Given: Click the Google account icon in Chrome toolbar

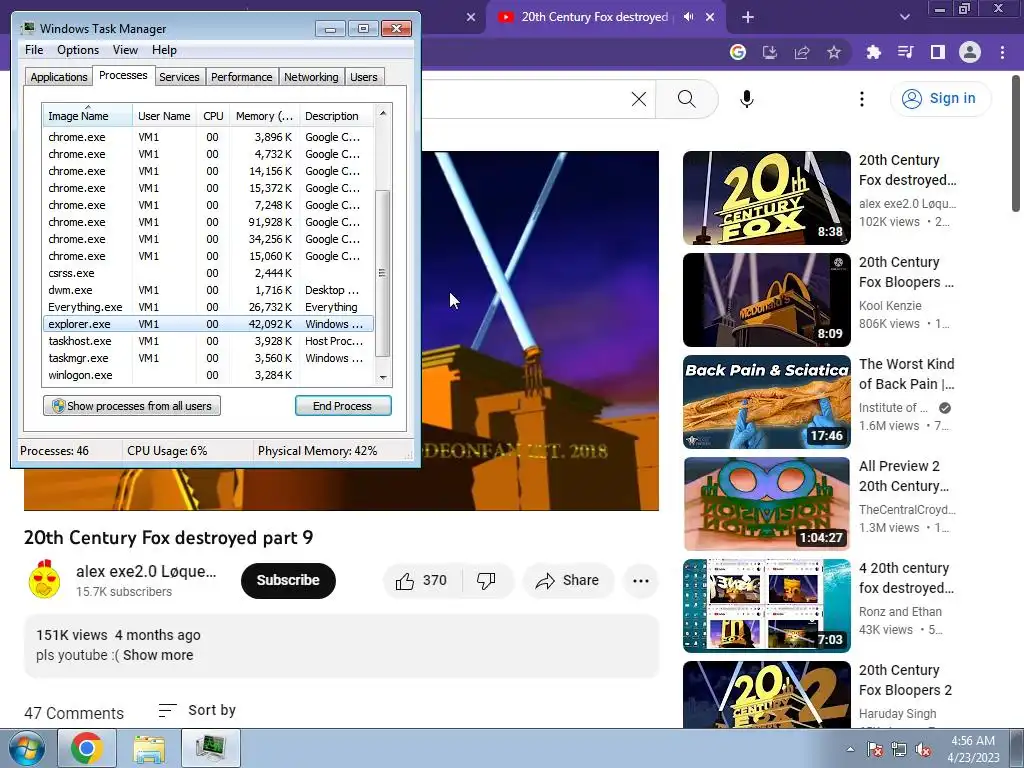Looking at the screenshot, I should (x=738, y=52).
